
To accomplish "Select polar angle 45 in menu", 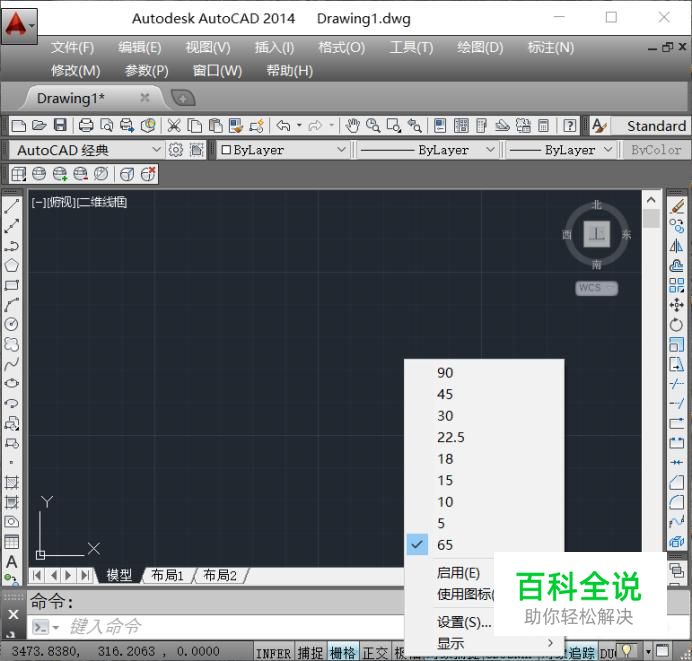I will 484,394.
